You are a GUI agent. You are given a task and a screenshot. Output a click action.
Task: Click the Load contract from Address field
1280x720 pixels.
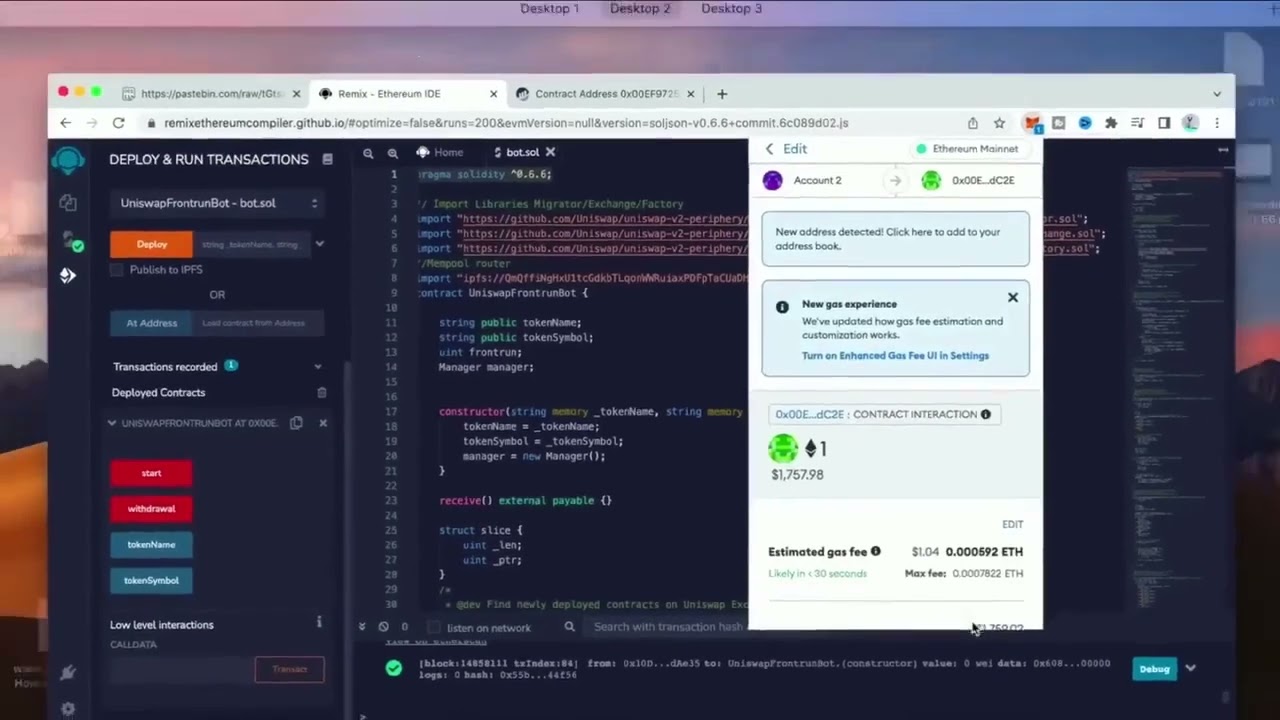tap(256, 323)
